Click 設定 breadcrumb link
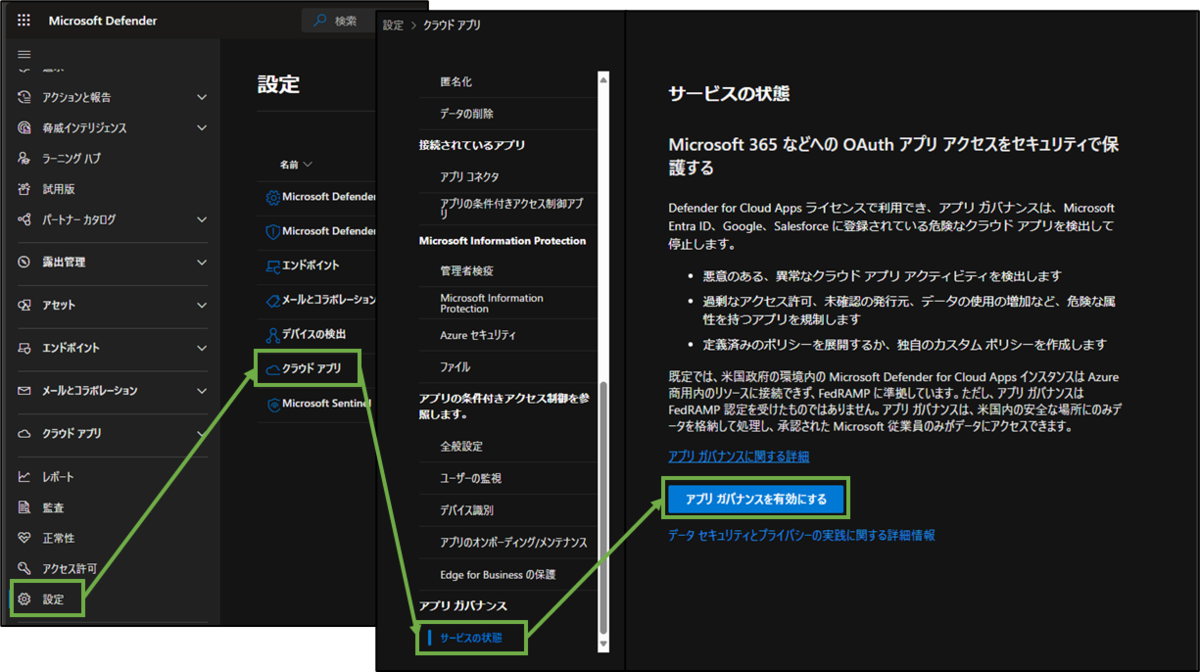 [393, 25]
